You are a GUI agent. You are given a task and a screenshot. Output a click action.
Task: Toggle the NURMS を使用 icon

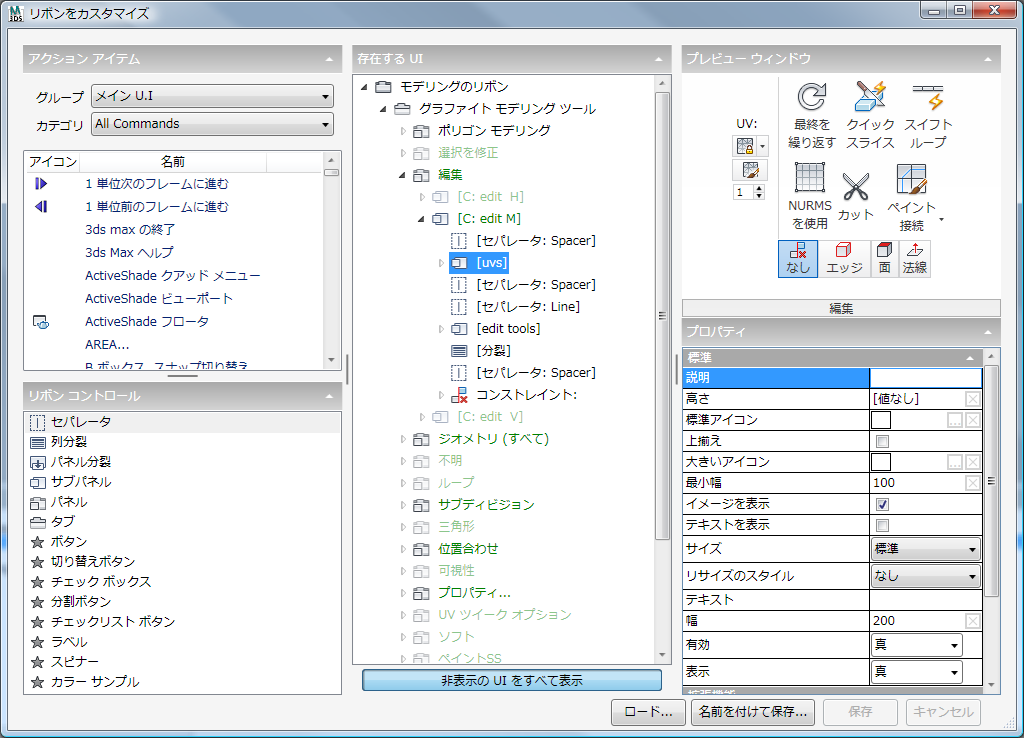[x=810, y=178]
